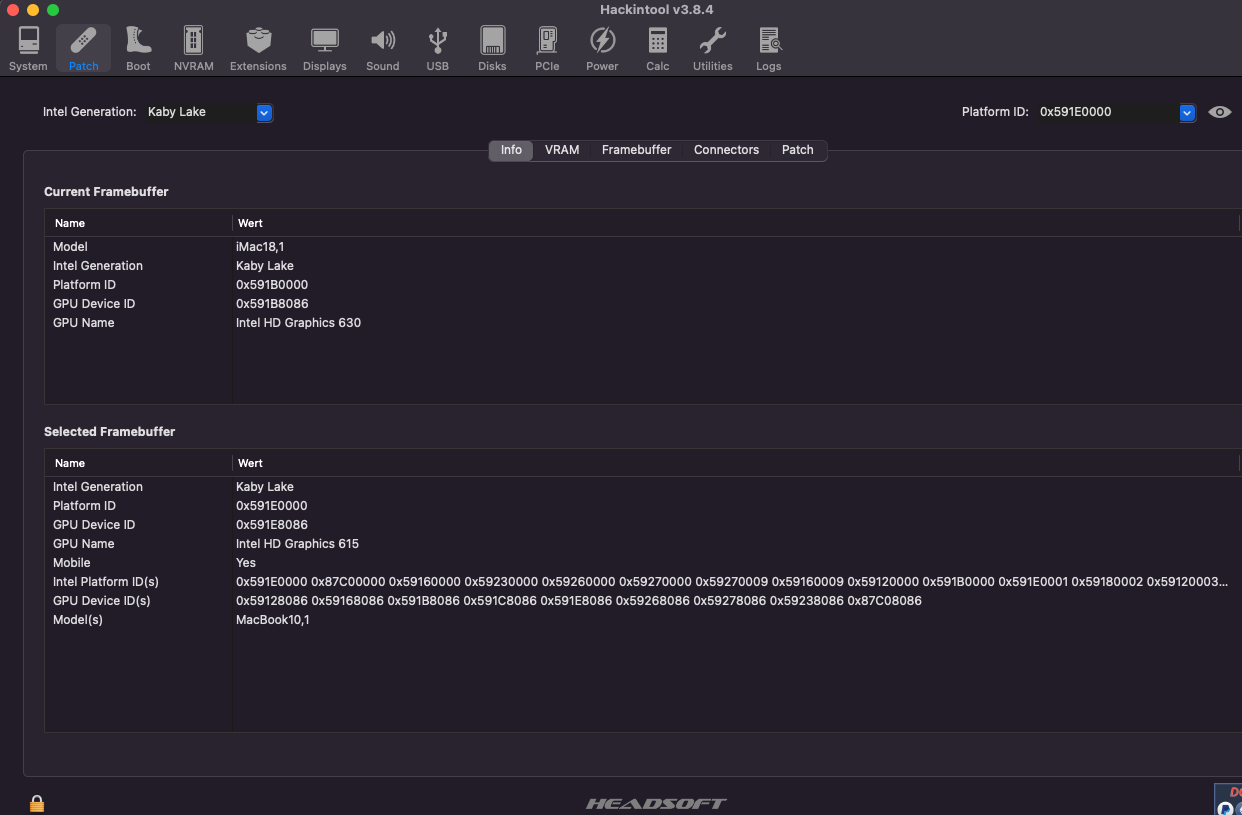
Task: Select the Intel HD Graphics 630 value
Action: click(298, 323)
